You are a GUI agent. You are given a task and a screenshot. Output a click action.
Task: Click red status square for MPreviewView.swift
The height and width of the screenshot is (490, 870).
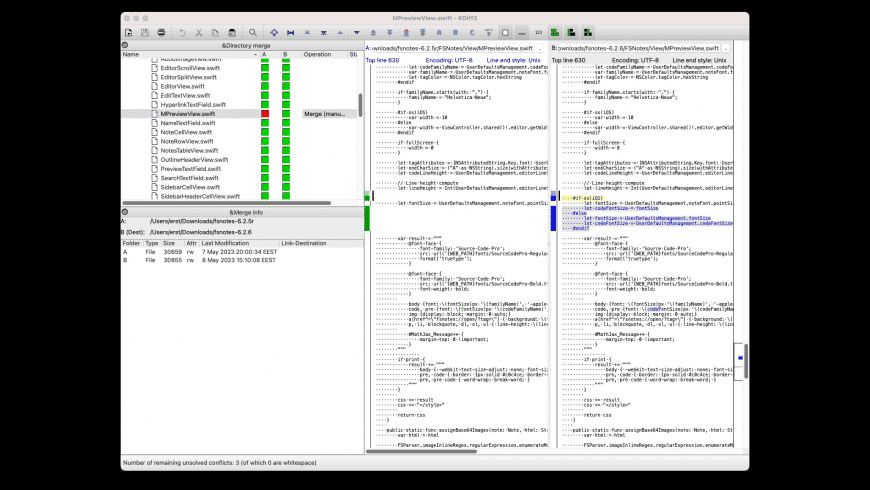[x=265, y=114]
